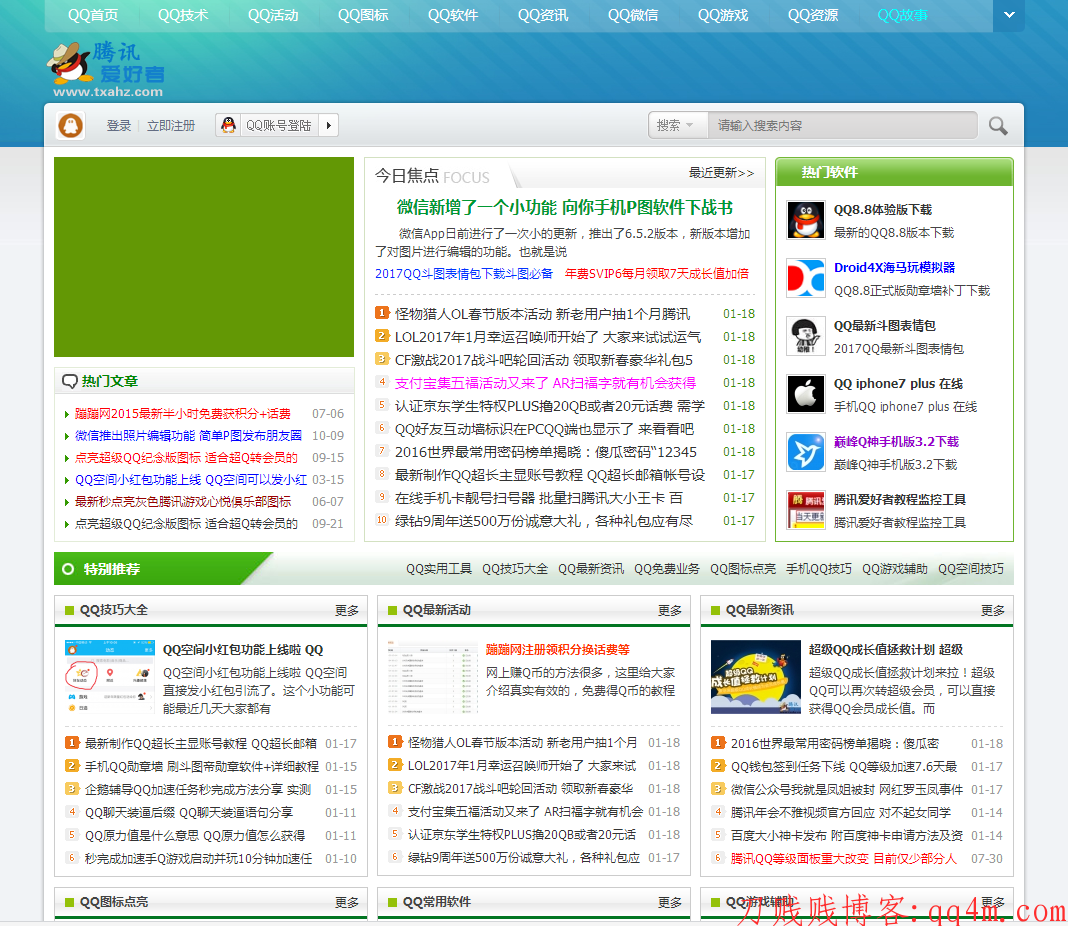Open QQ免费业务 in recommendation bar

point(667,569)
